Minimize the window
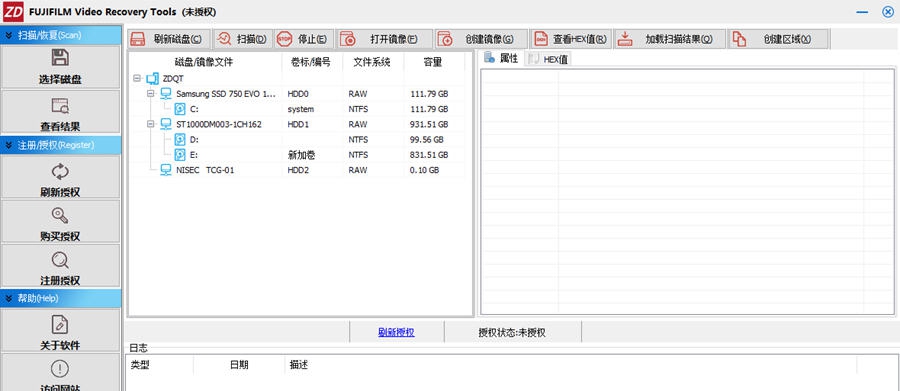900x391 pixels. tap(862, 12)
